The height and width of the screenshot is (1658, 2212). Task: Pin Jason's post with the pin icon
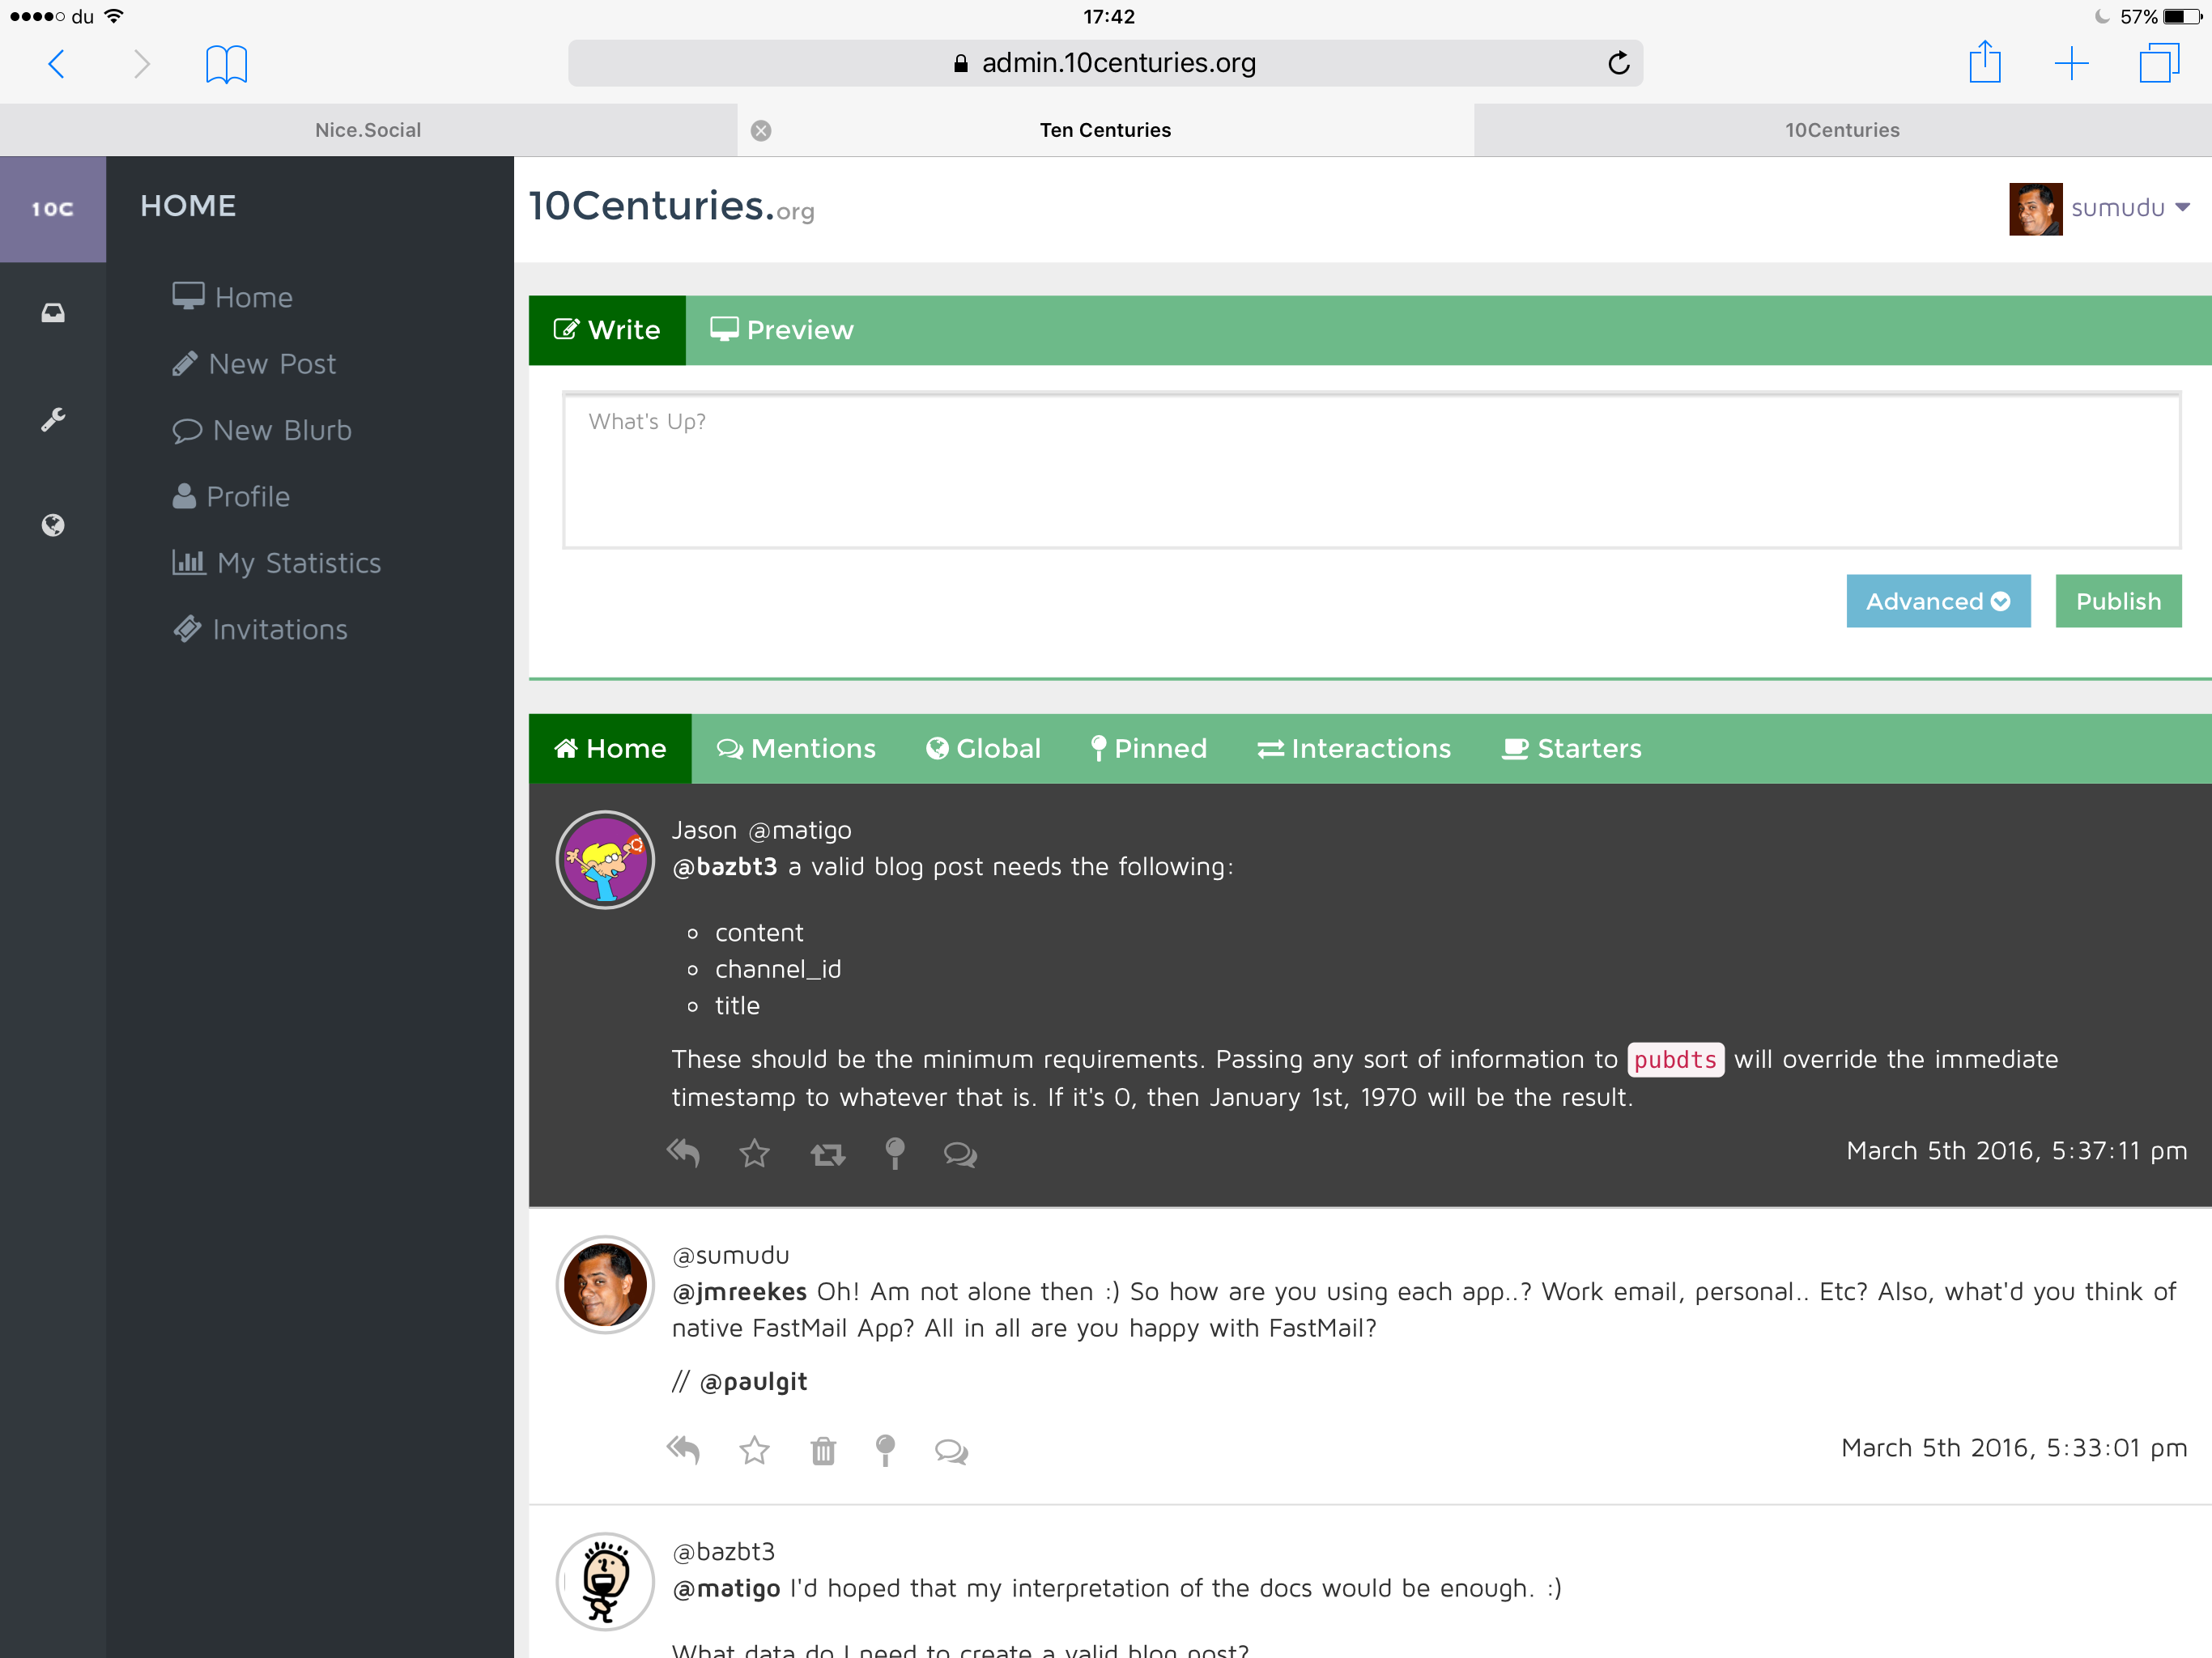(x=895, y=1153)
